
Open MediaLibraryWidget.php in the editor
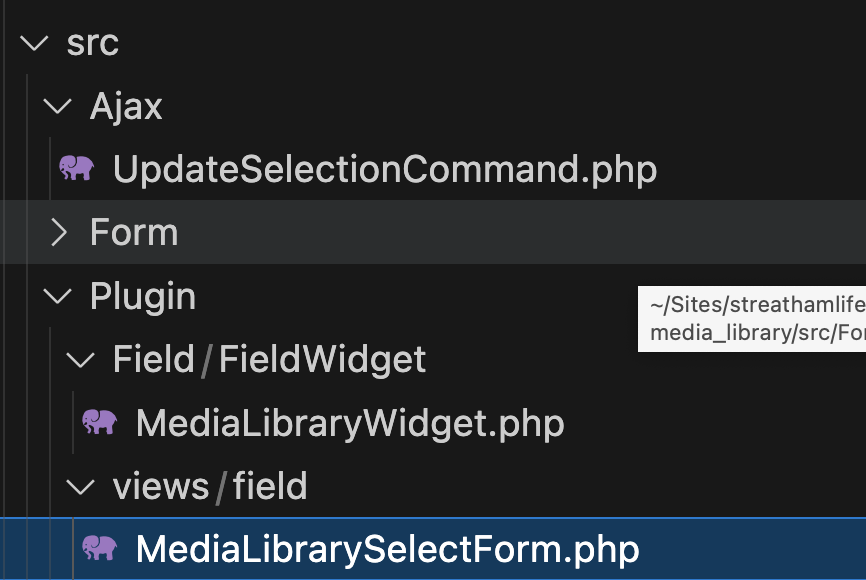[350, 424]
